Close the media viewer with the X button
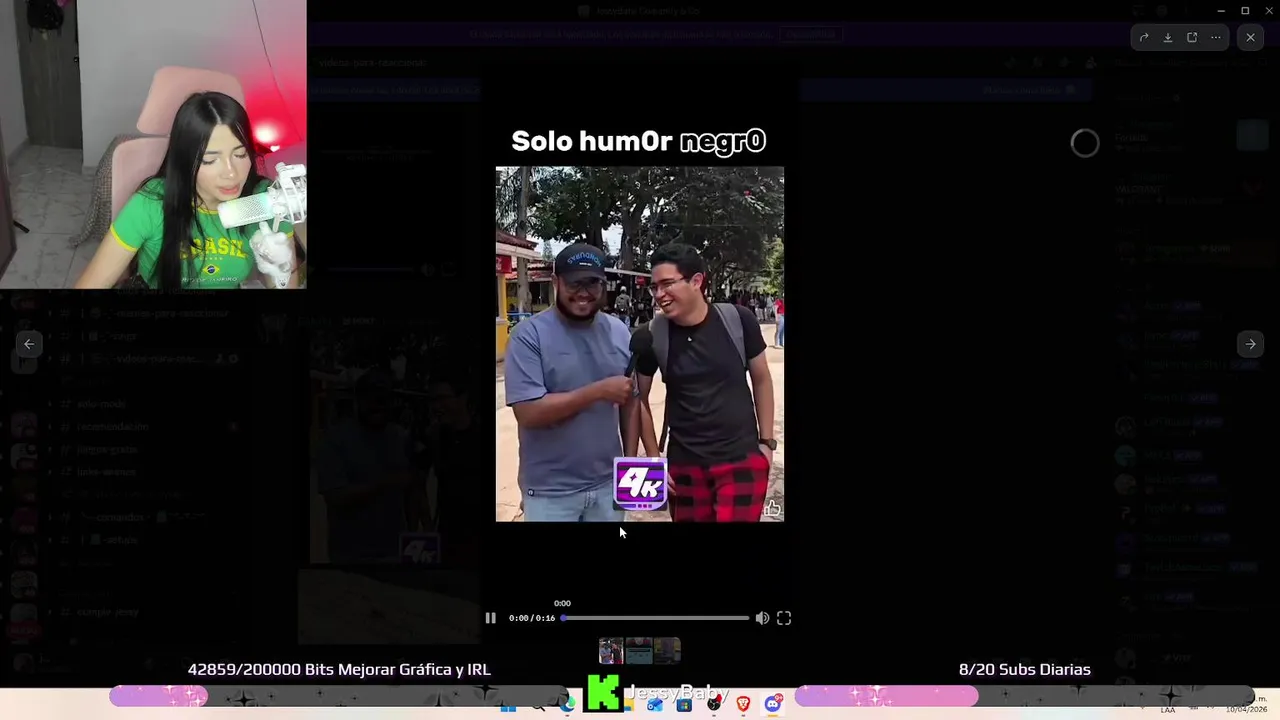1280x720 pixels. pos(1250,37)
